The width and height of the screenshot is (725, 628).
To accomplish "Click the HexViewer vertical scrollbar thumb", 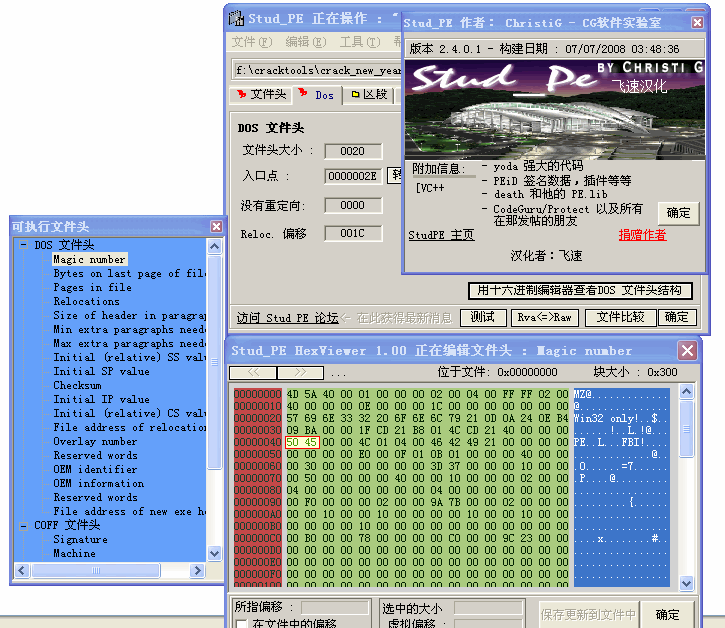I will coord(687,428).
